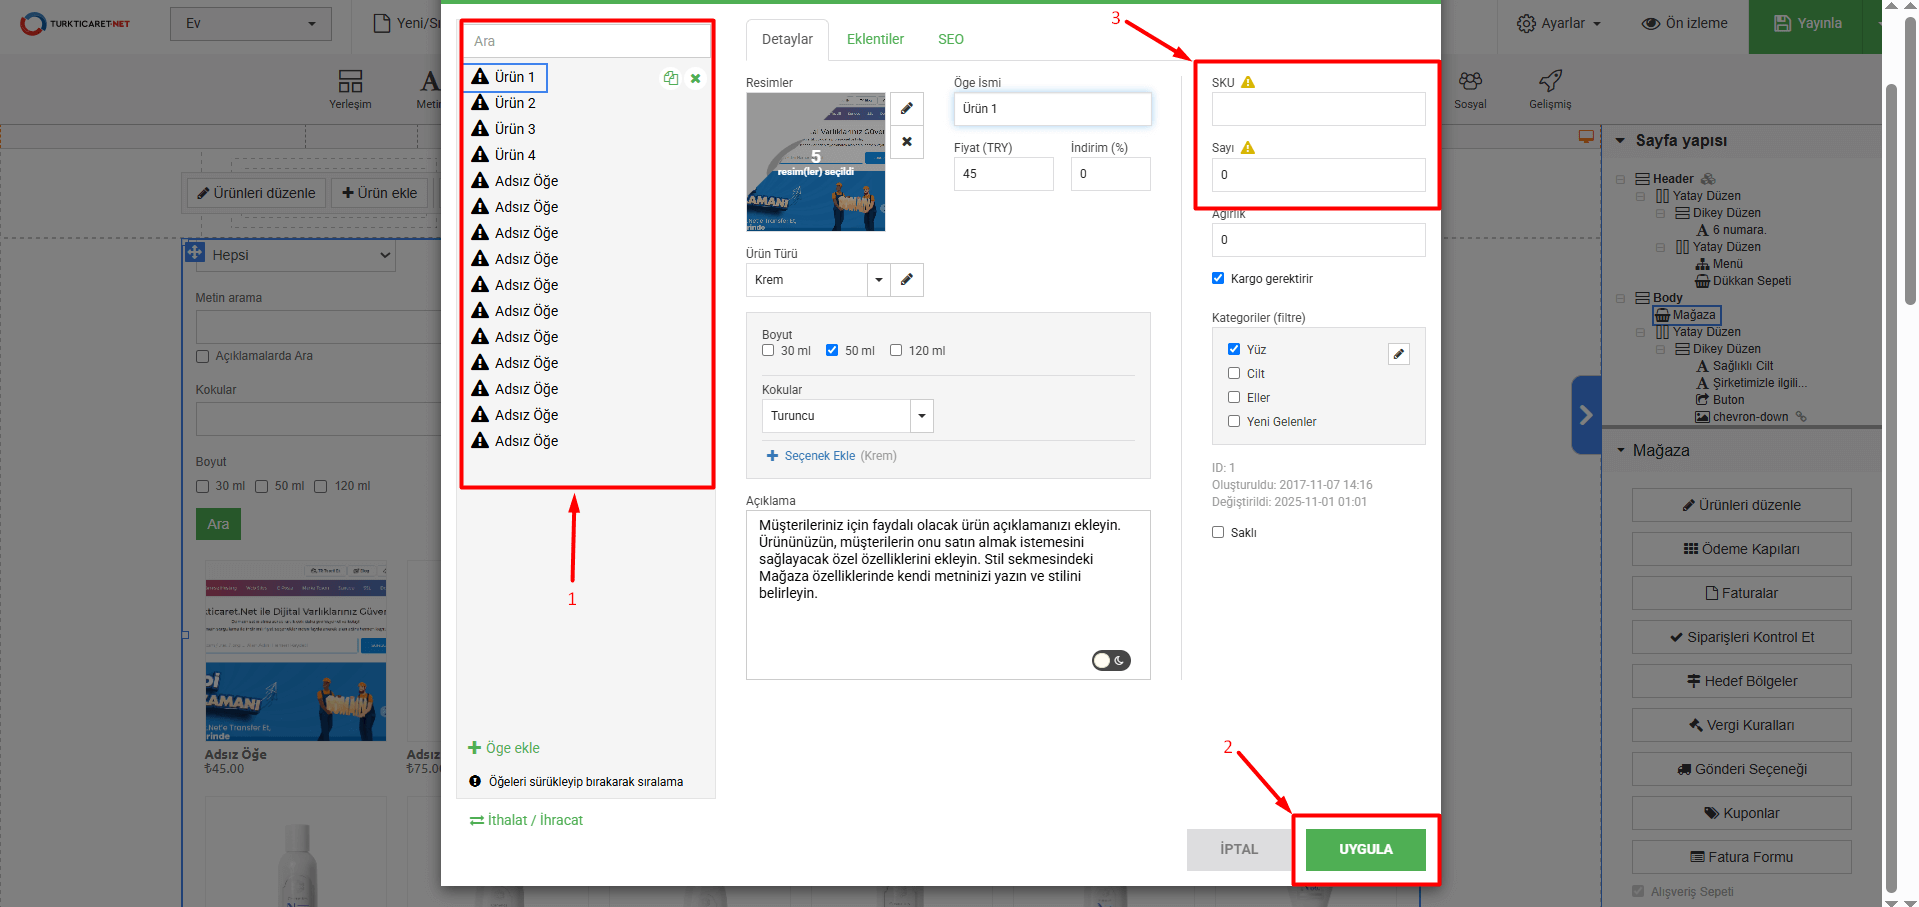The height and width of the screenshot is (907, 1919).
Task: Enable the Saklı checkbox
Action: click(x=1218, y=533)
